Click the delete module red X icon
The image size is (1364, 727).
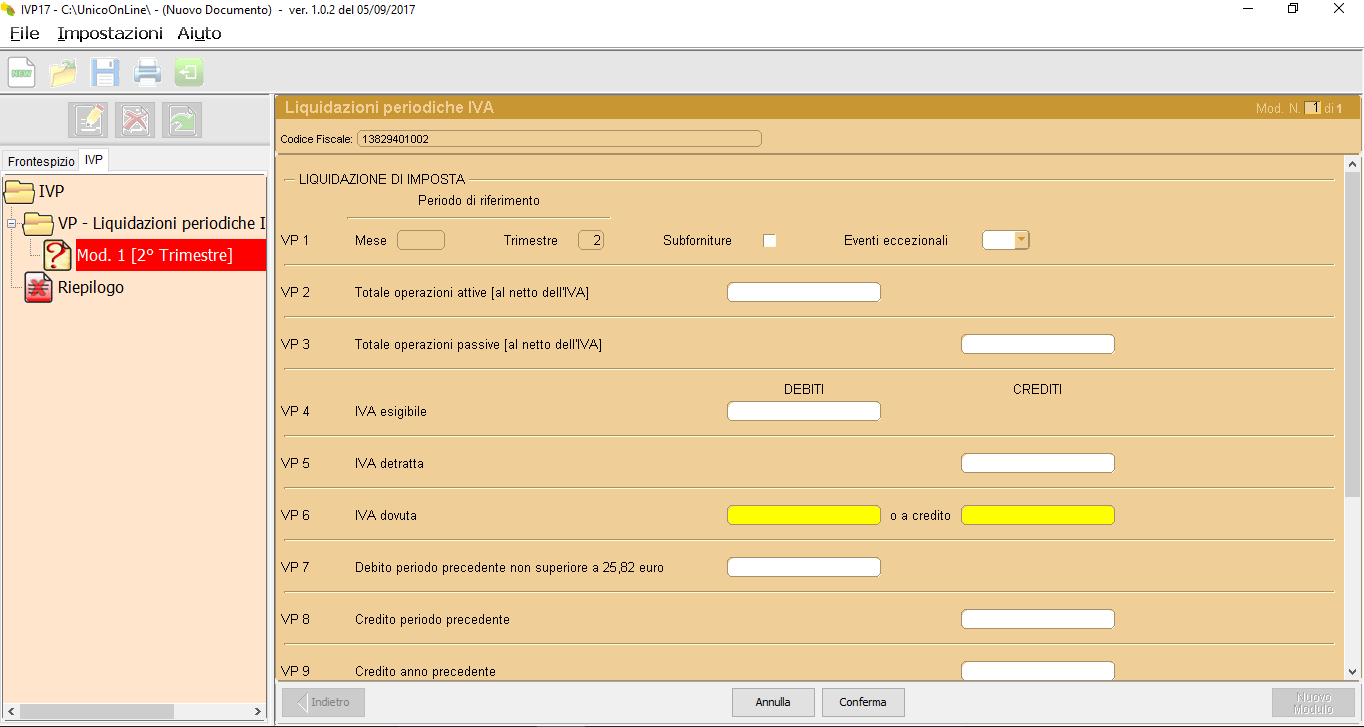pos(135,120)
